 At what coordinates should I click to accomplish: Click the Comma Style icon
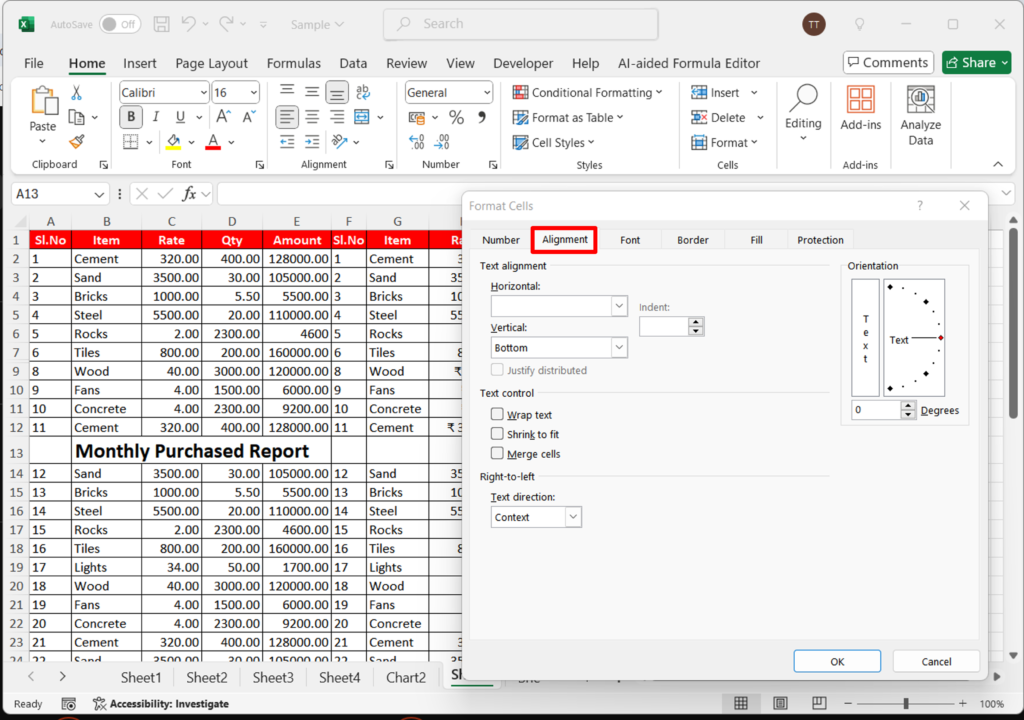(x=482, y=117)
